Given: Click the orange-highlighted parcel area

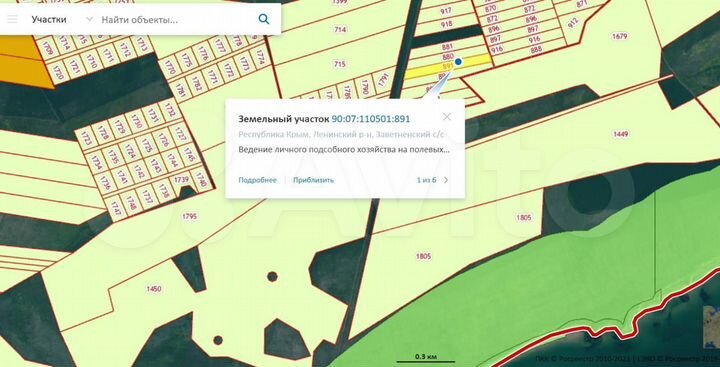Looking at the screenshot, I should click(25, 61).
